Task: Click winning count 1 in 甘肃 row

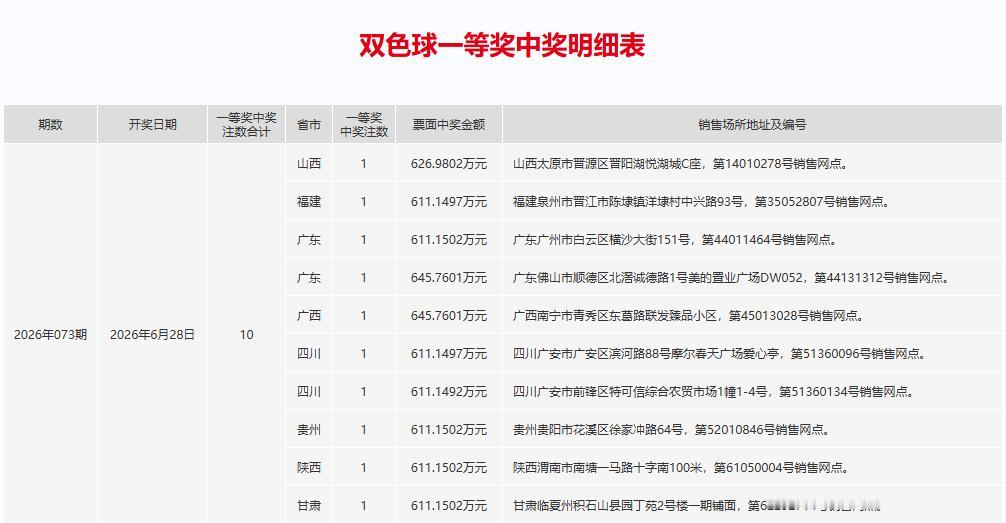Action: (x=364, y=506)
